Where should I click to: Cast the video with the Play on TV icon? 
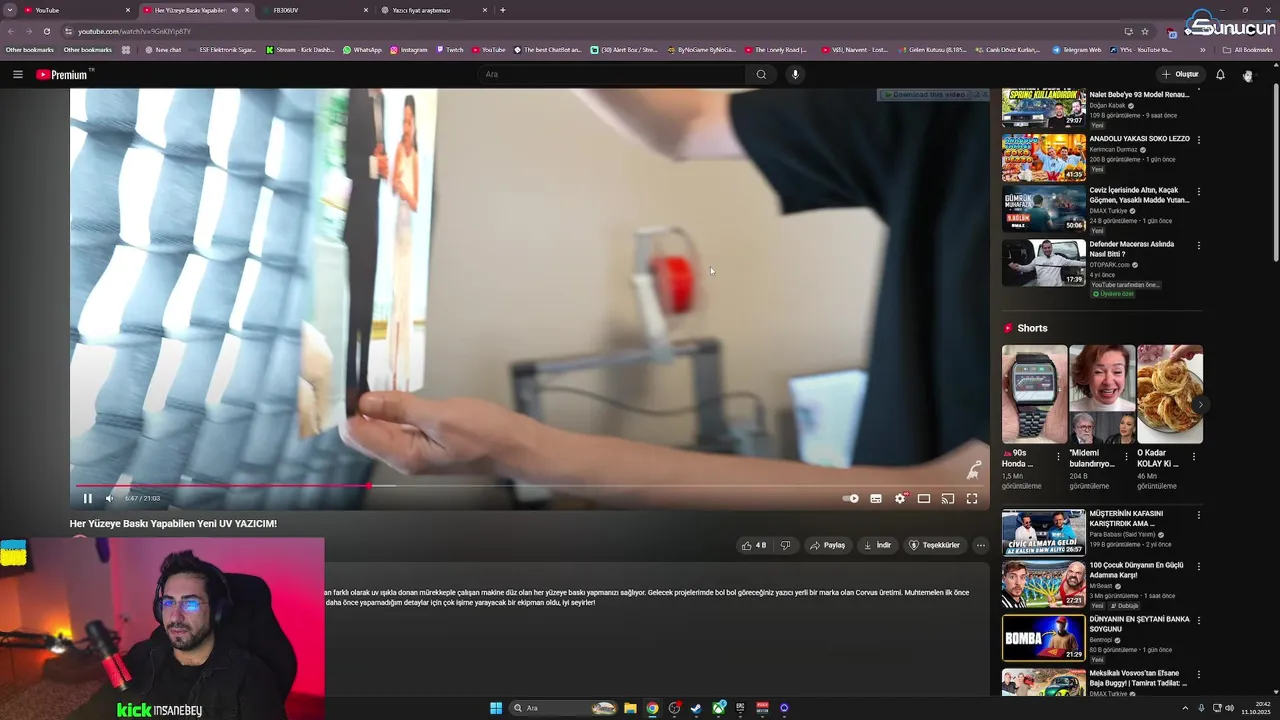tap(948, 498)
